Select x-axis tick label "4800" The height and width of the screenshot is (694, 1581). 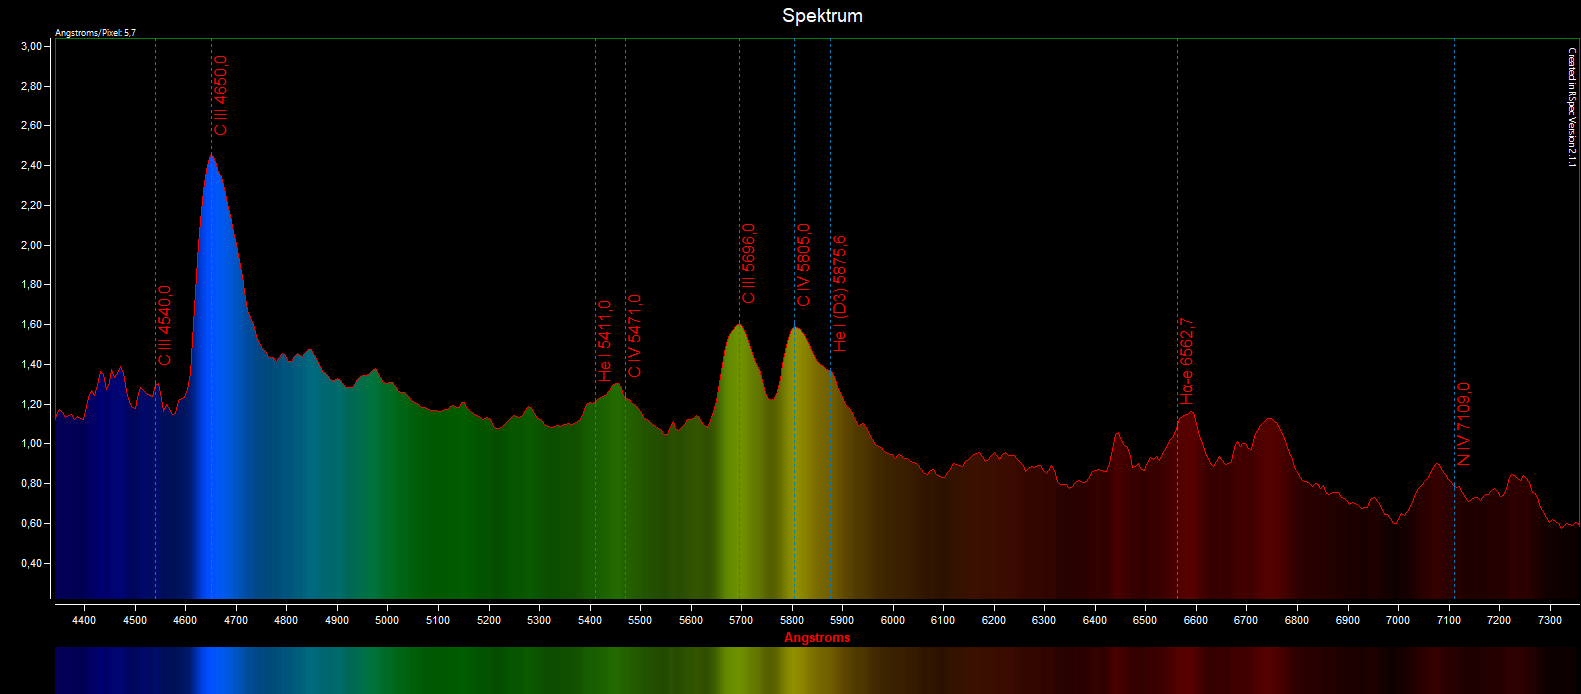click(x=286, y=620)
